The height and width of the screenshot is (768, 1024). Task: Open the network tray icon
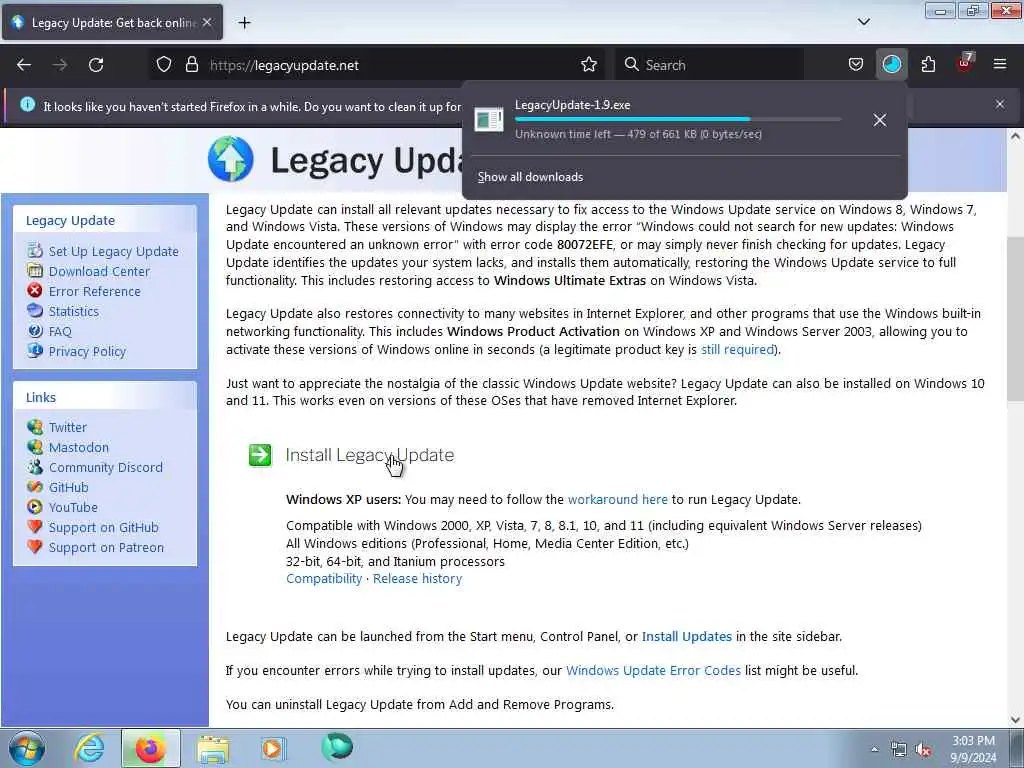click(x=899, y=750)
